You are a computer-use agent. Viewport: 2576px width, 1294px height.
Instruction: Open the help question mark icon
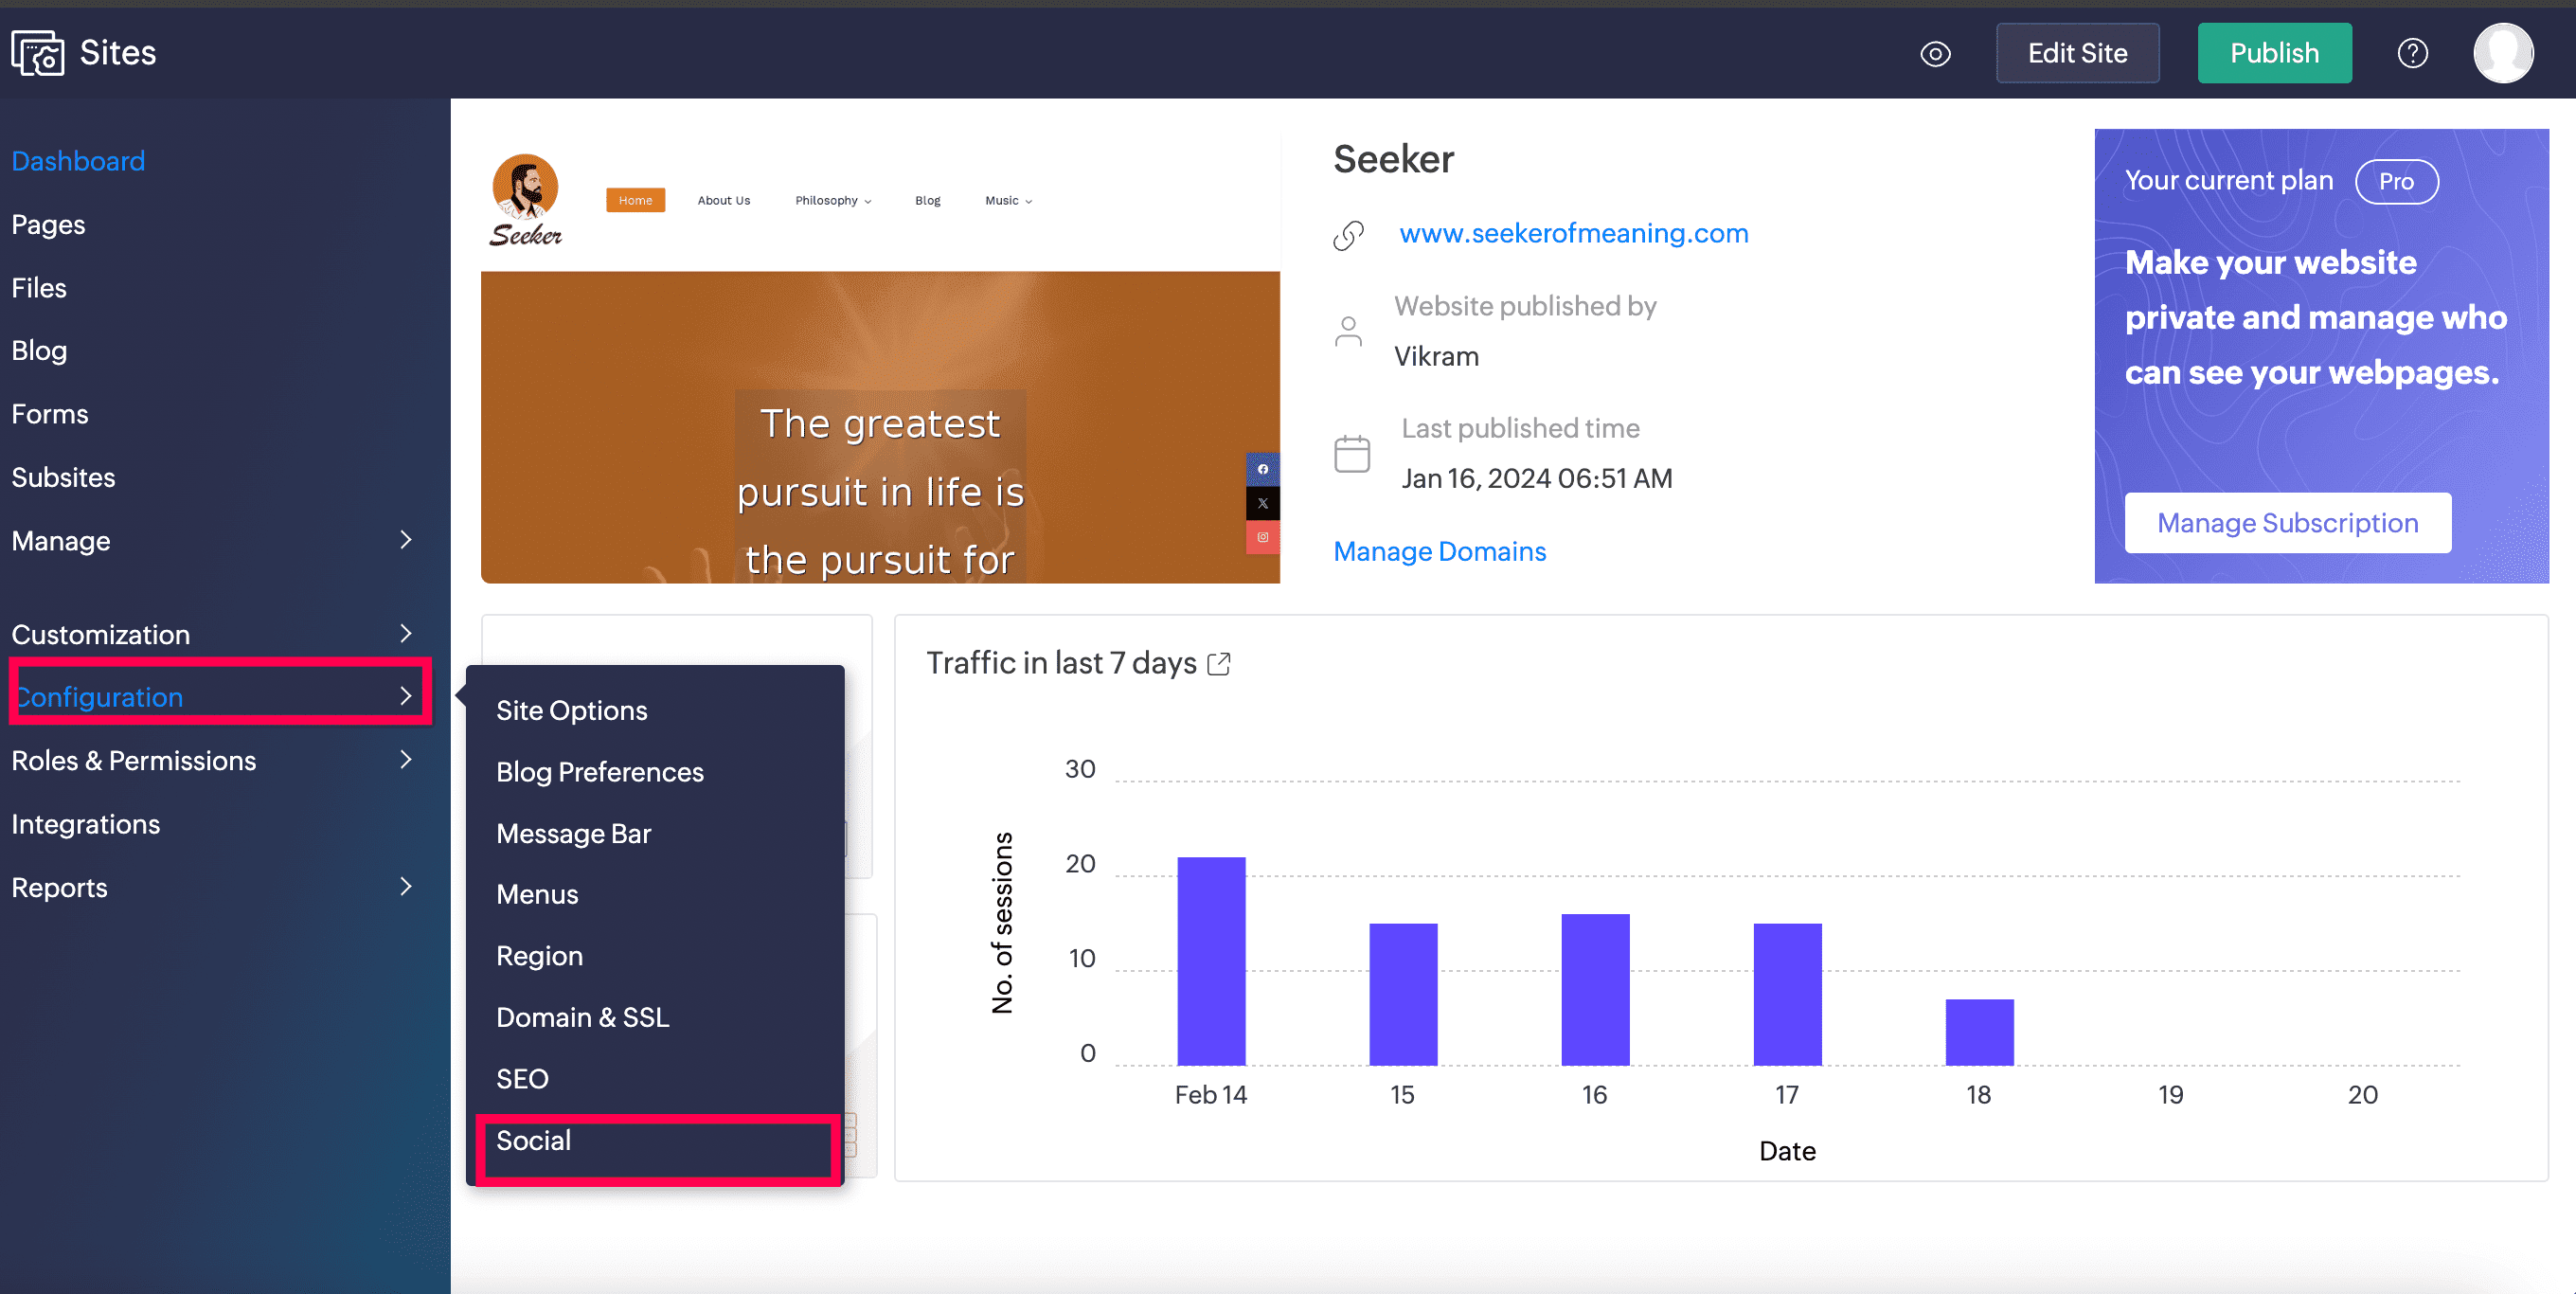tap(2412, 53)
